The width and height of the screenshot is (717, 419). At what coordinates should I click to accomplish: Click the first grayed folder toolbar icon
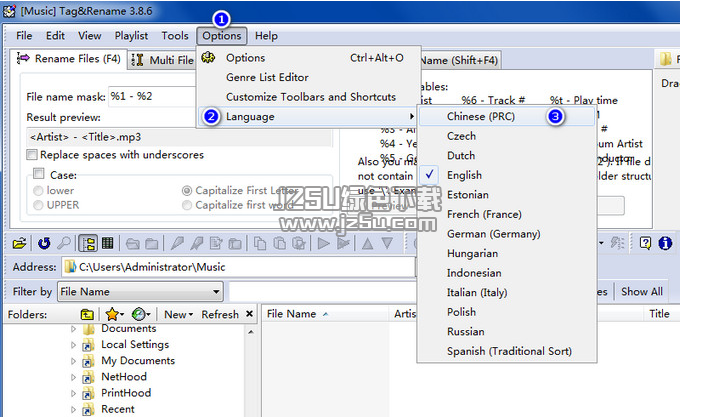tap(133, 243)
